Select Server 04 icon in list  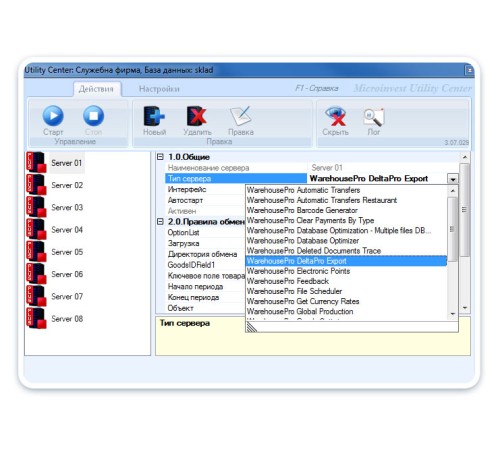click(36, 229)
